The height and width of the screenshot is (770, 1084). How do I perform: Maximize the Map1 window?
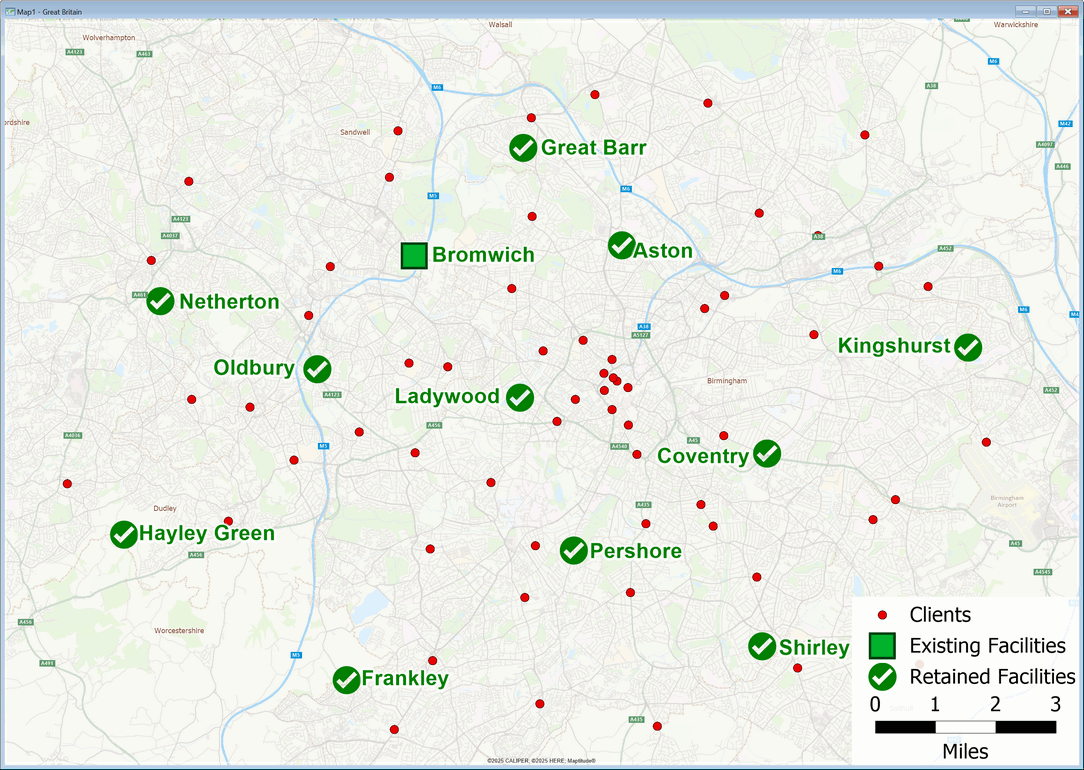click(1046, 11)
